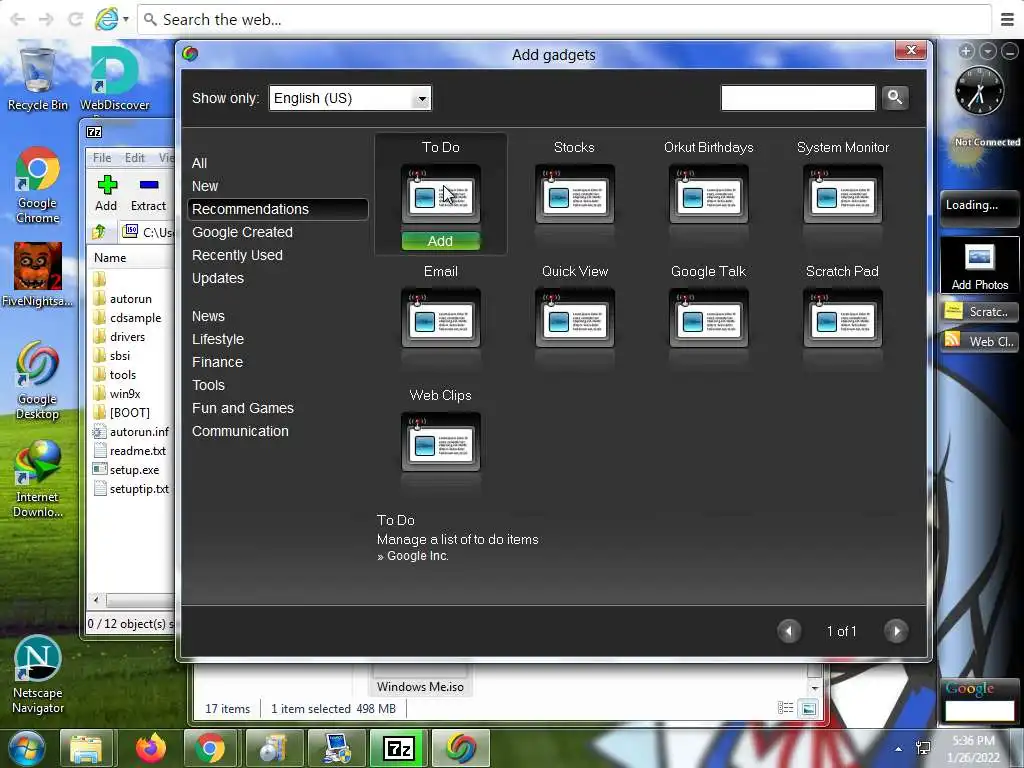Open Recycle Bin desktop icon
The width and height of the screenshot is (1024, 768).
coord(37,79)
